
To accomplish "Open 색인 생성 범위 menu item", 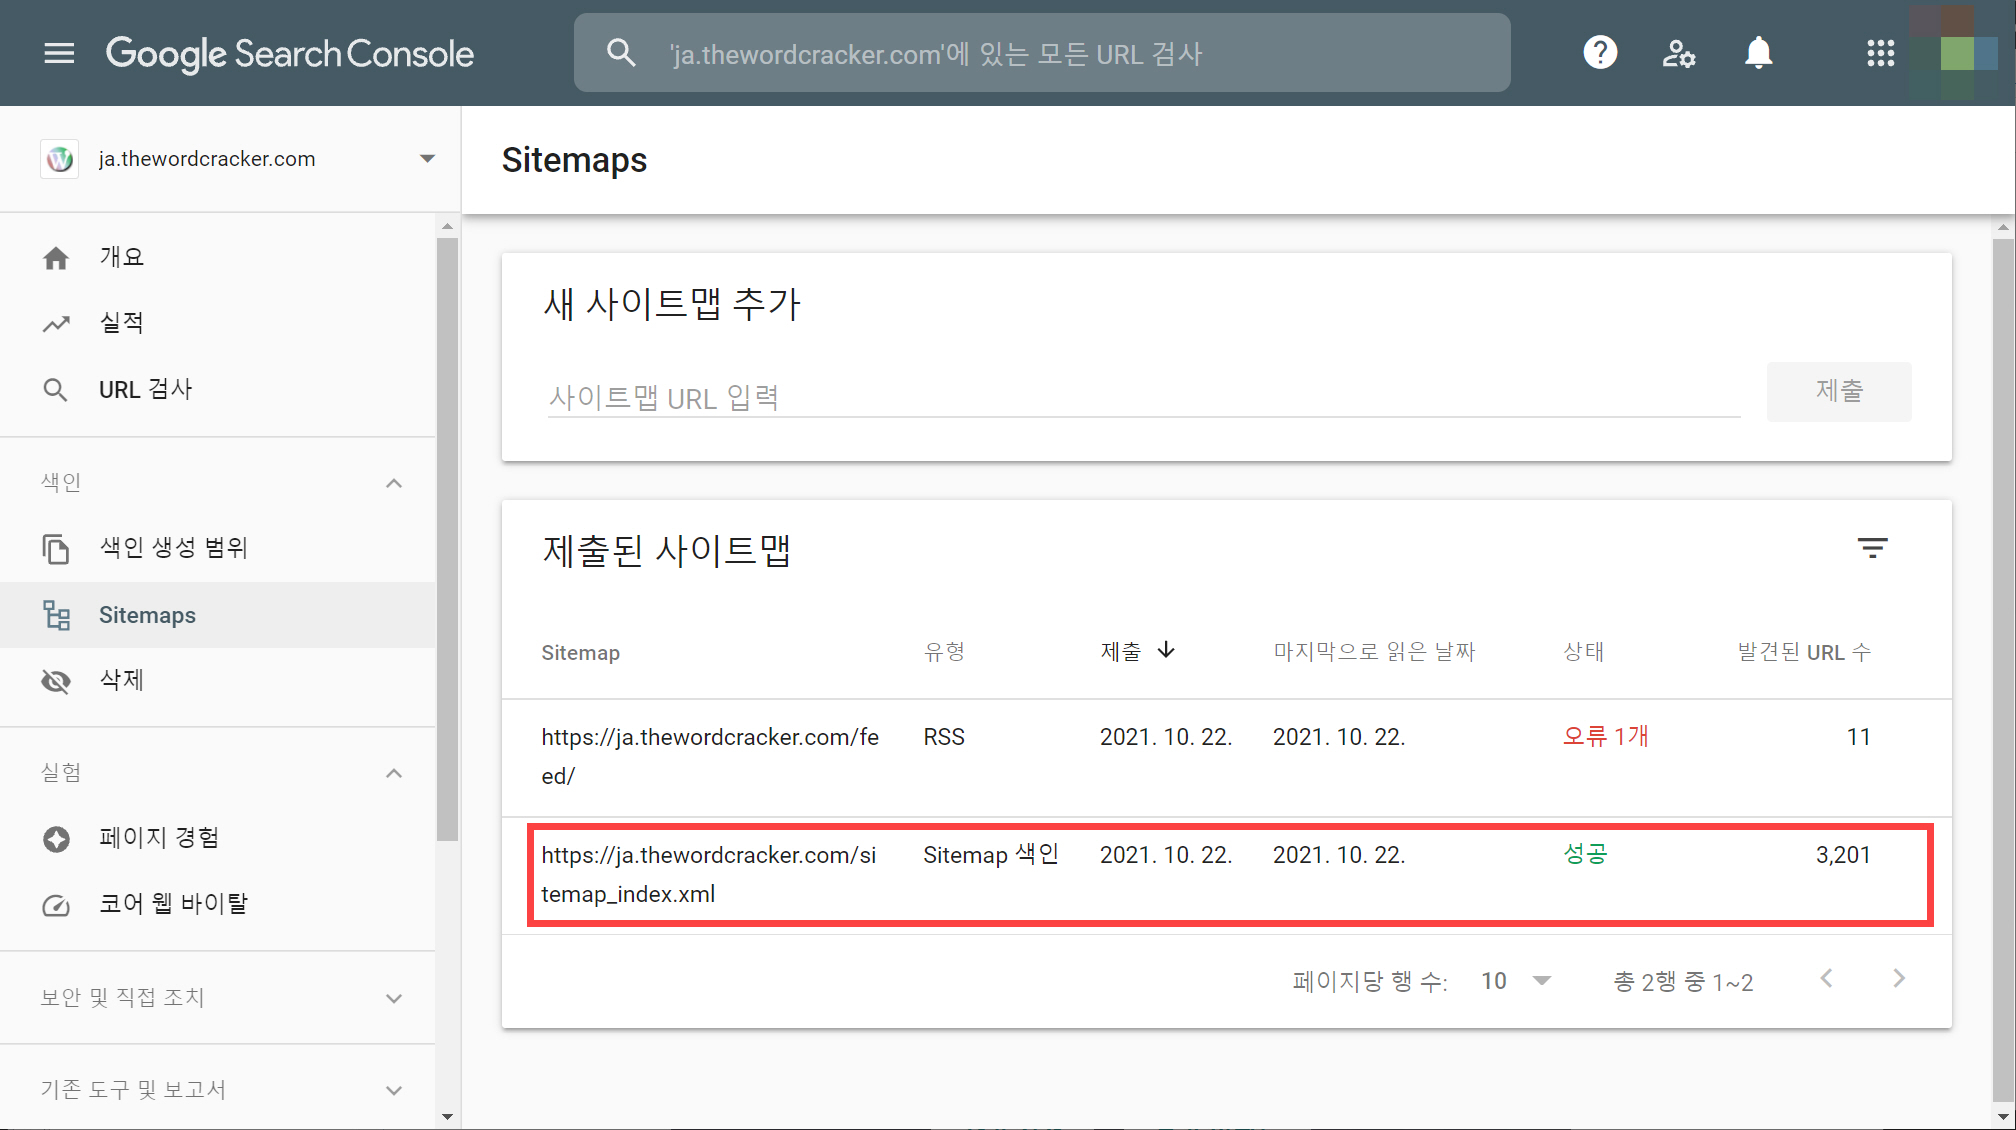I will click(173, 548).
